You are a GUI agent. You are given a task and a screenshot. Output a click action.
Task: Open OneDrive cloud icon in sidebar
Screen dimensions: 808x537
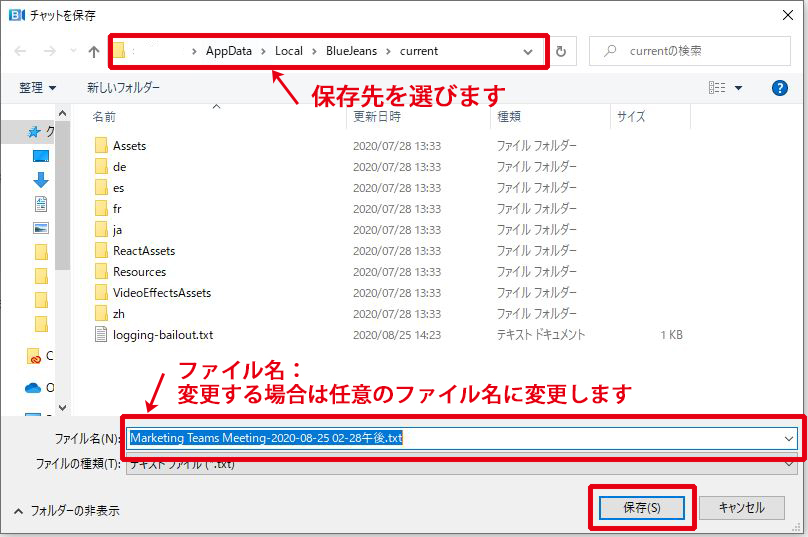coord(33,388)
